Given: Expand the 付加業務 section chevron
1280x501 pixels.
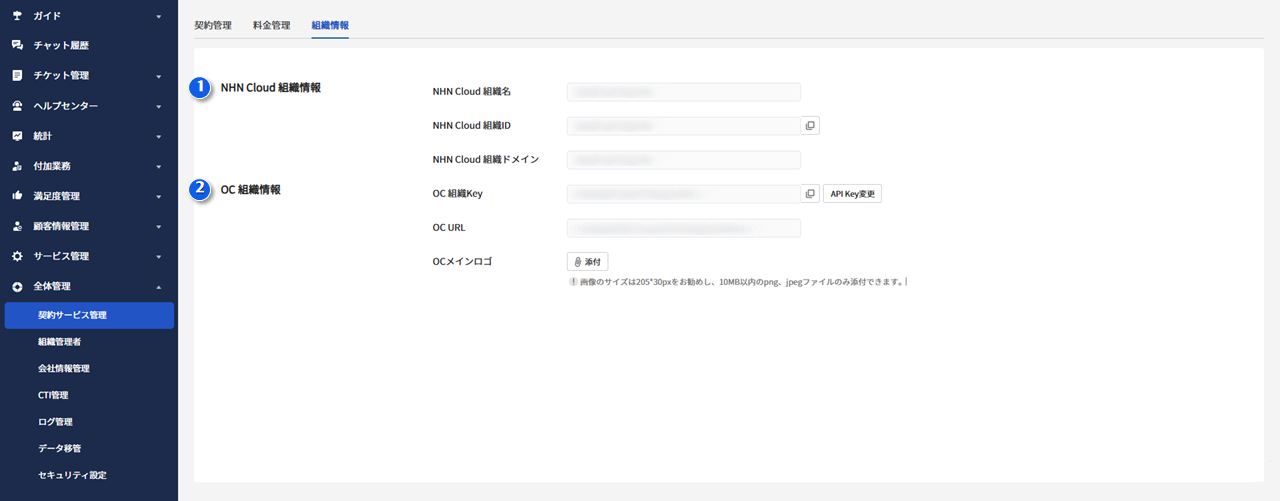Looking at the screenshot, I should click(159, 167).
